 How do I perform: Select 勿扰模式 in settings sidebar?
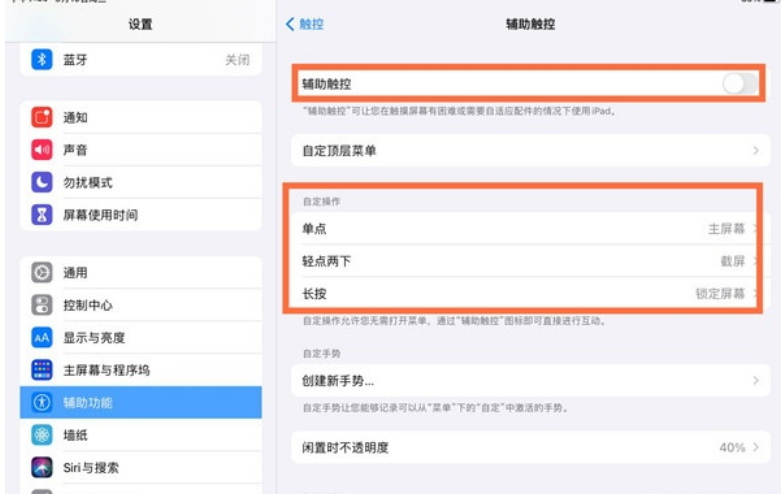[140, 182]
